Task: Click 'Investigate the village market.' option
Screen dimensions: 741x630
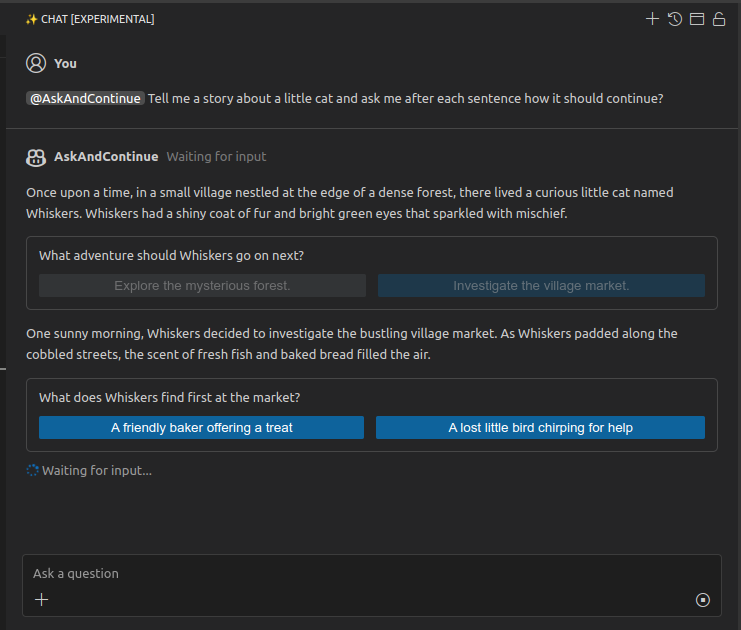Action: (541, 286)
